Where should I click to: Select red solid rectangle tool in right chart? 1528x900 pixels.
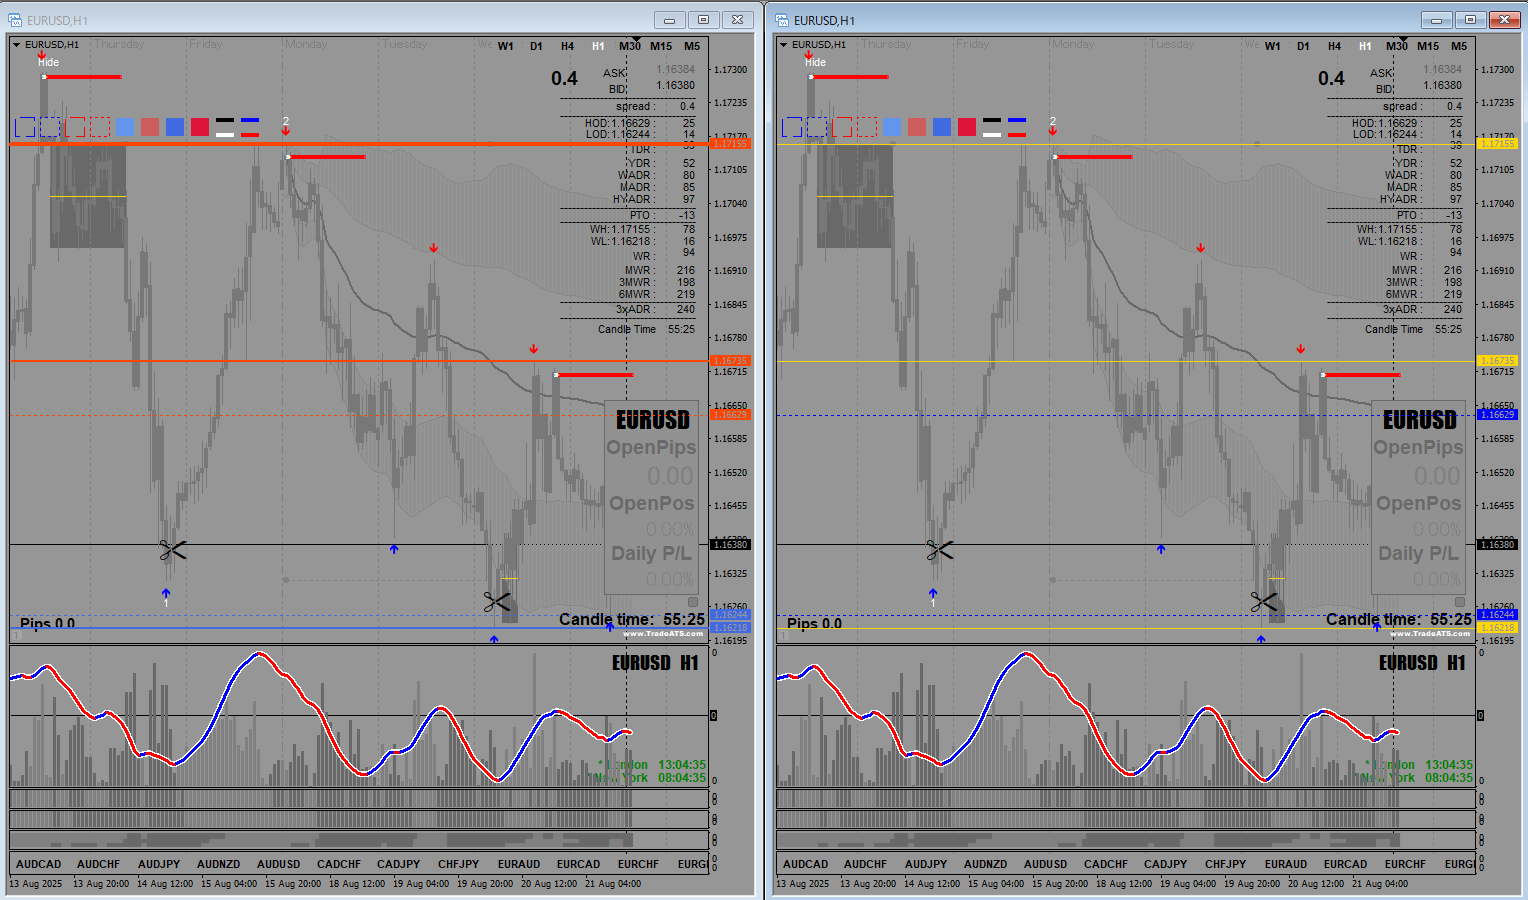pyautogui.click(x=842, y=127)
